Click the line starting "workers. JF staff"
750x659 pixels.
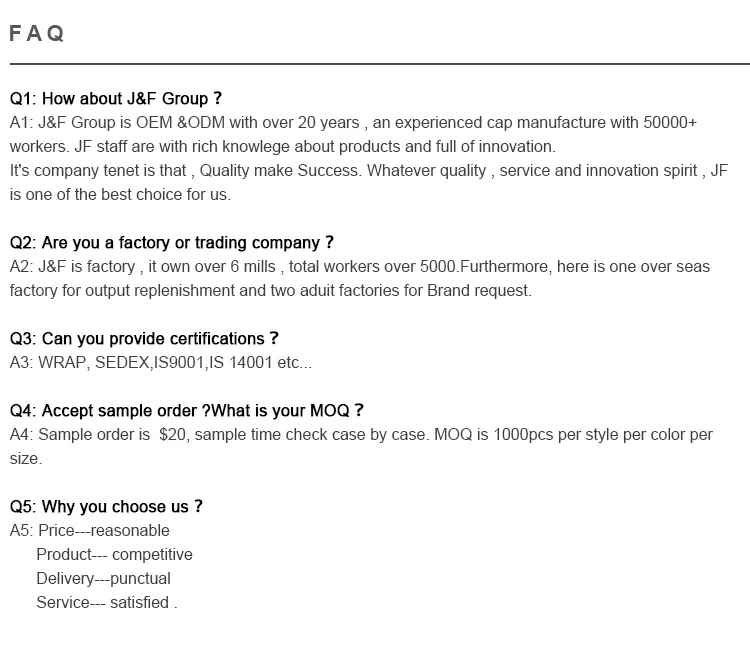tap(282, 147)
